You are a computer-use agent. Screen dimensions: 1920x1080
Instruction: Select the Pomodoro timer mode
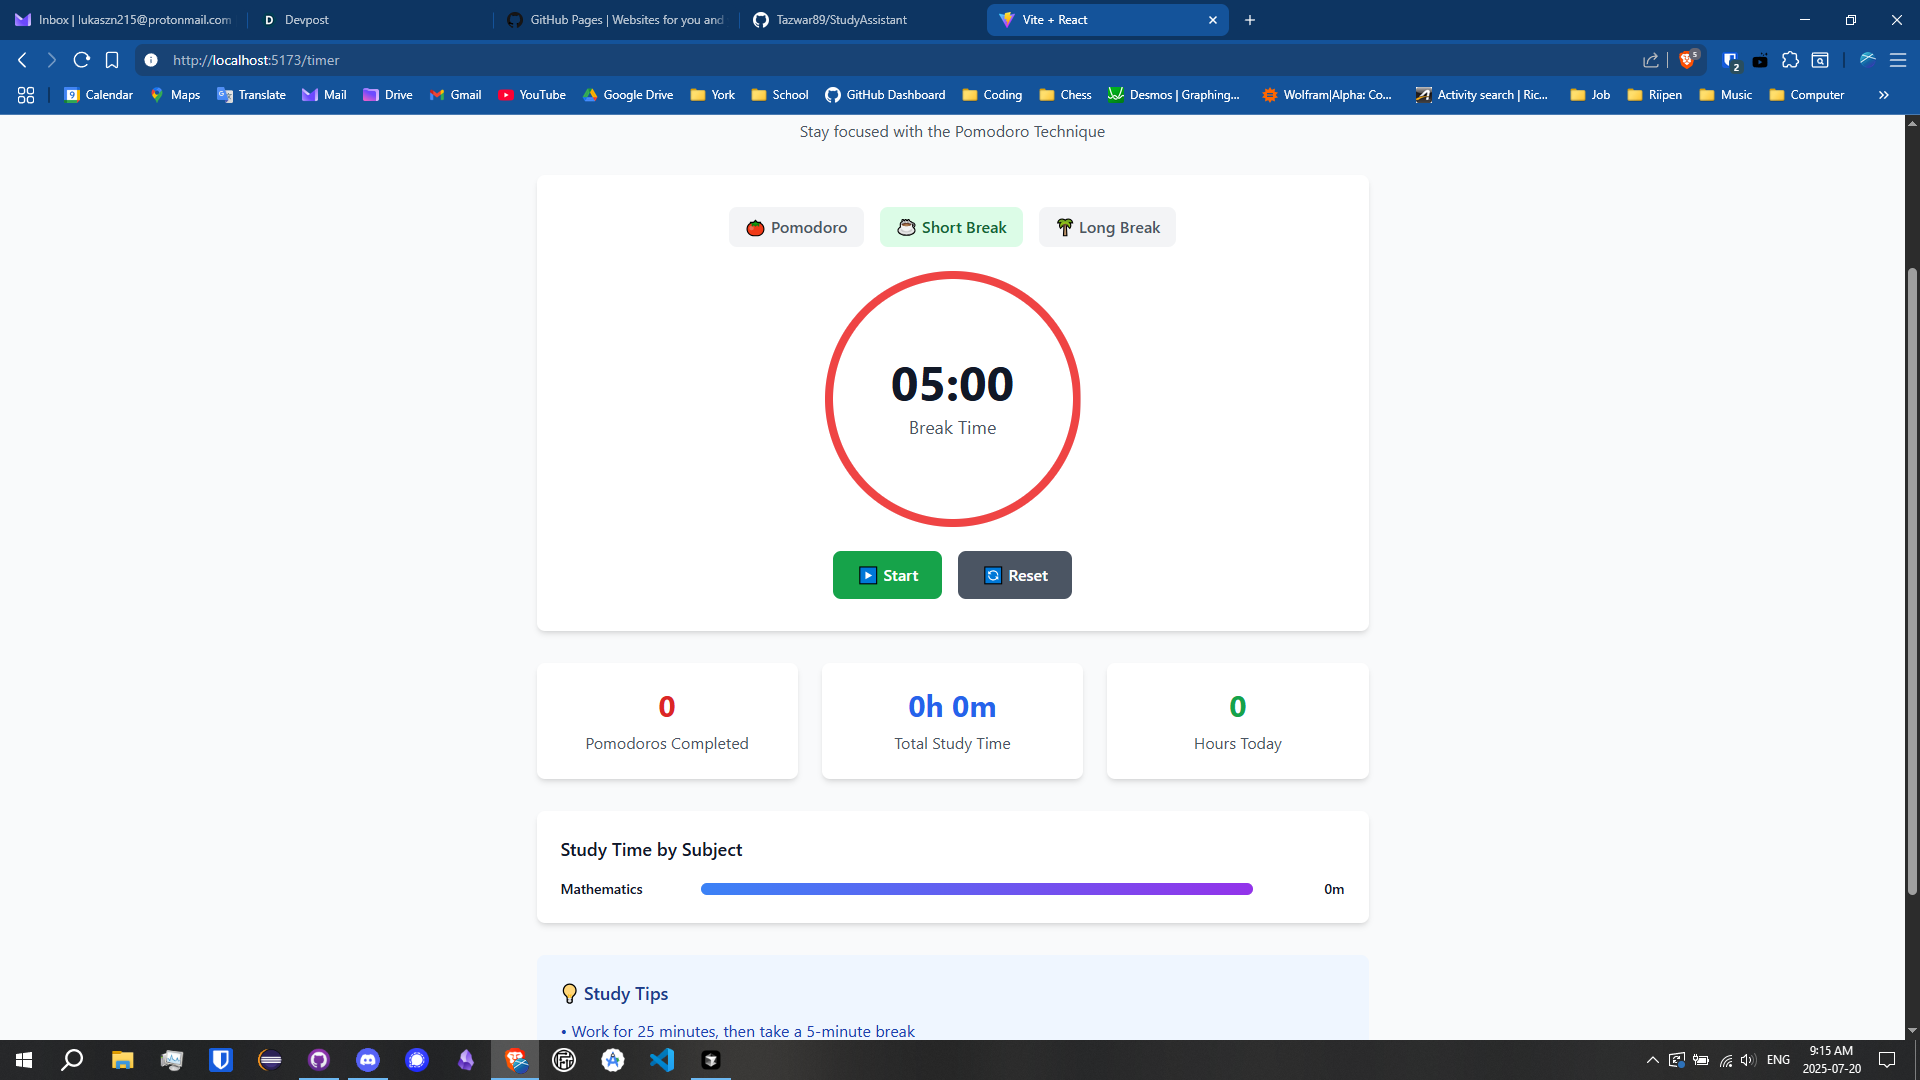click(x=796, y=227)
